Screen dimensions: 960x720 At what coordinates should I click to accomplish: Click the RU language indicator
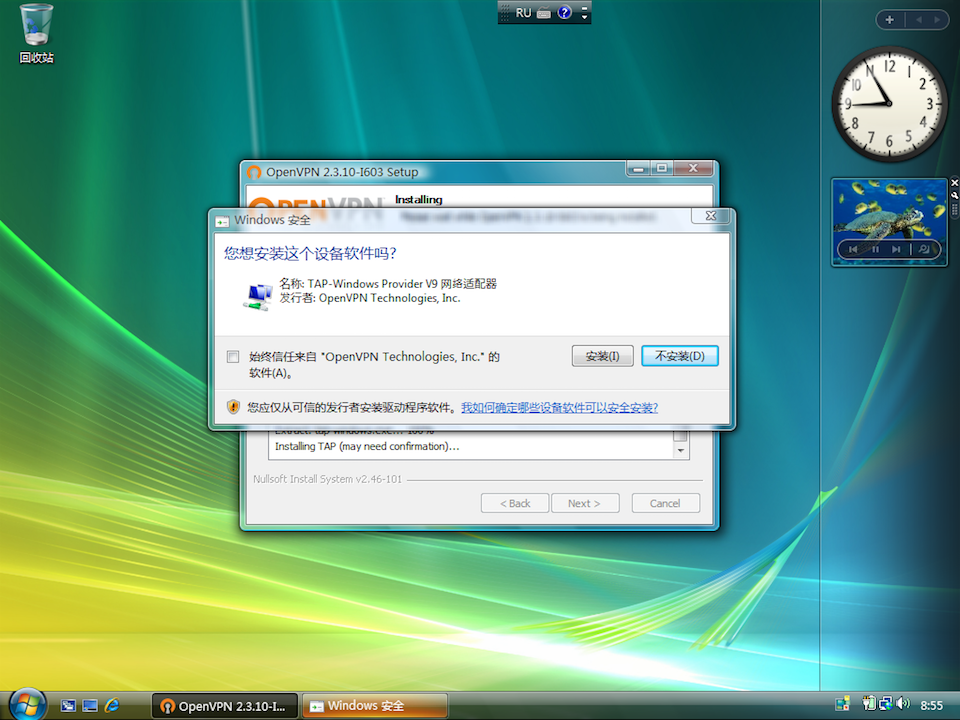pos(523,13)
